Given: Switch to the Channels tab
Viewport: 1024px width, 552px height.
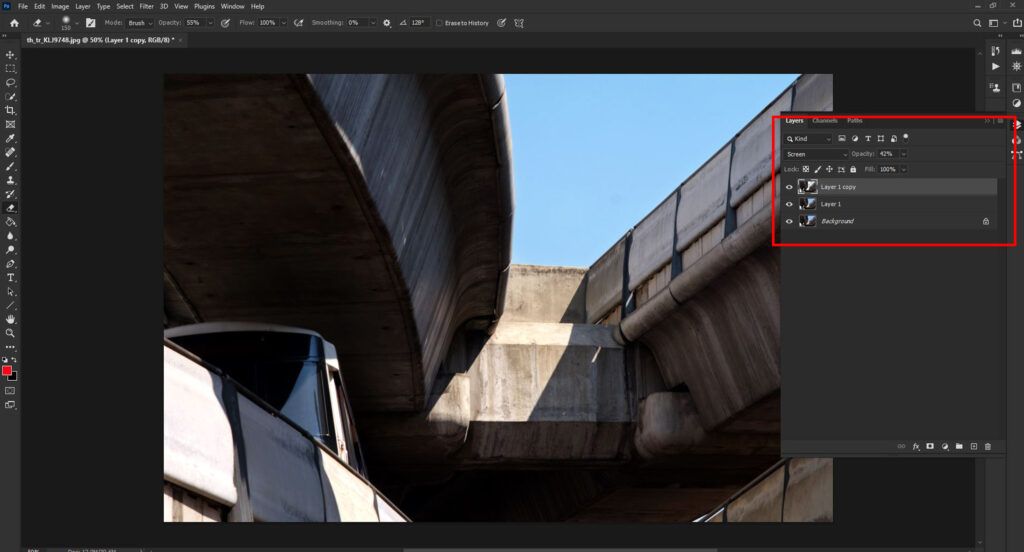Looking at the screenshot, I should click(825, 121).
